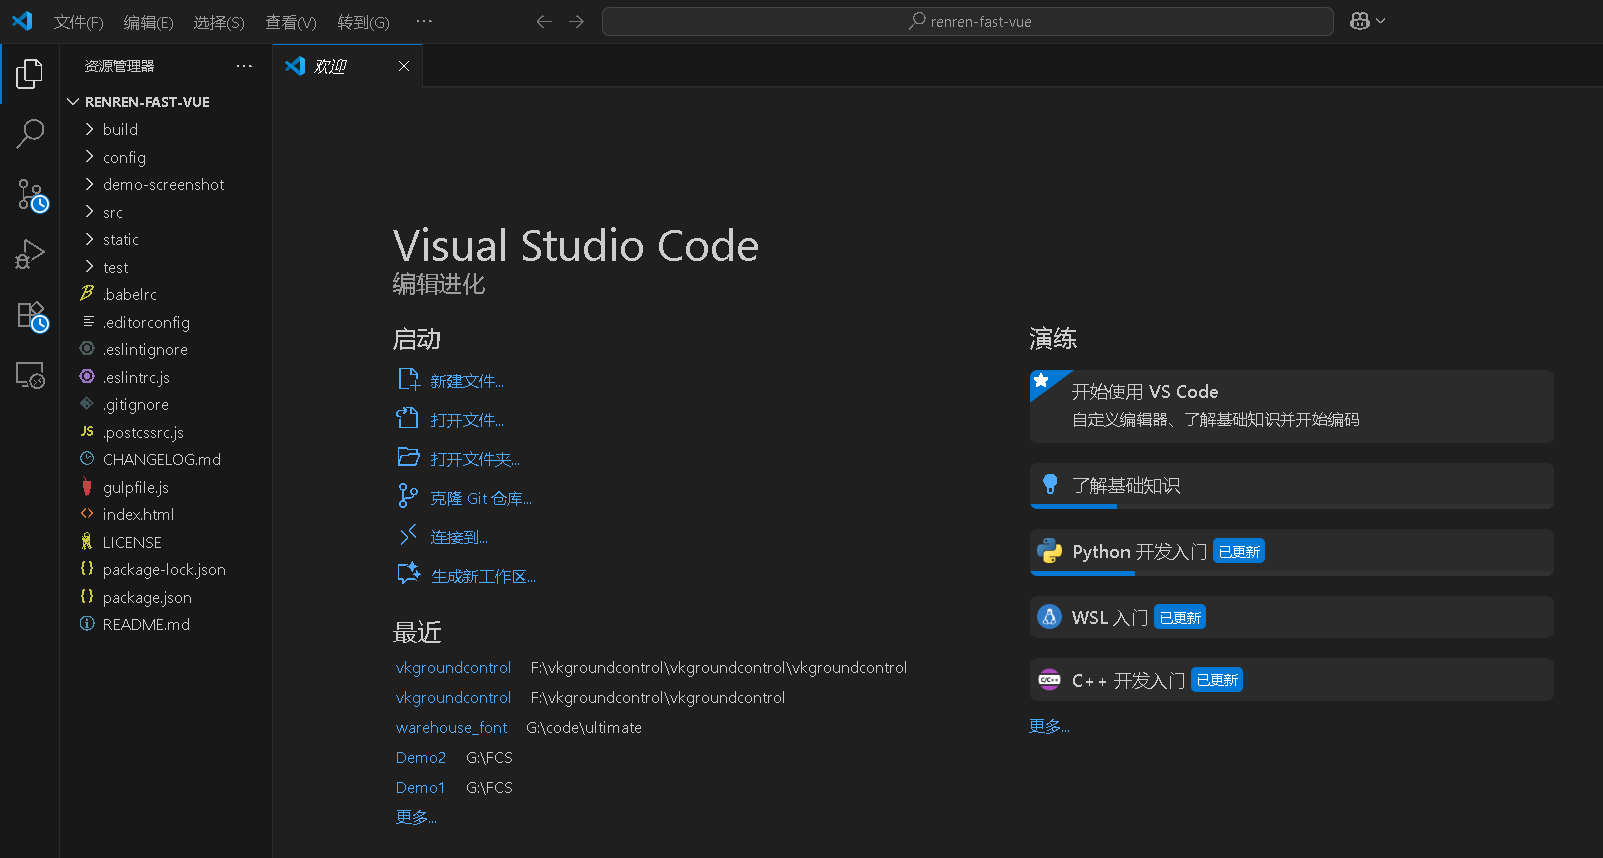The image size is (1603, 858).
Task: Open Explorer panel more actions (…) menu
Action: pyautogui.click(x=244, y=66)
